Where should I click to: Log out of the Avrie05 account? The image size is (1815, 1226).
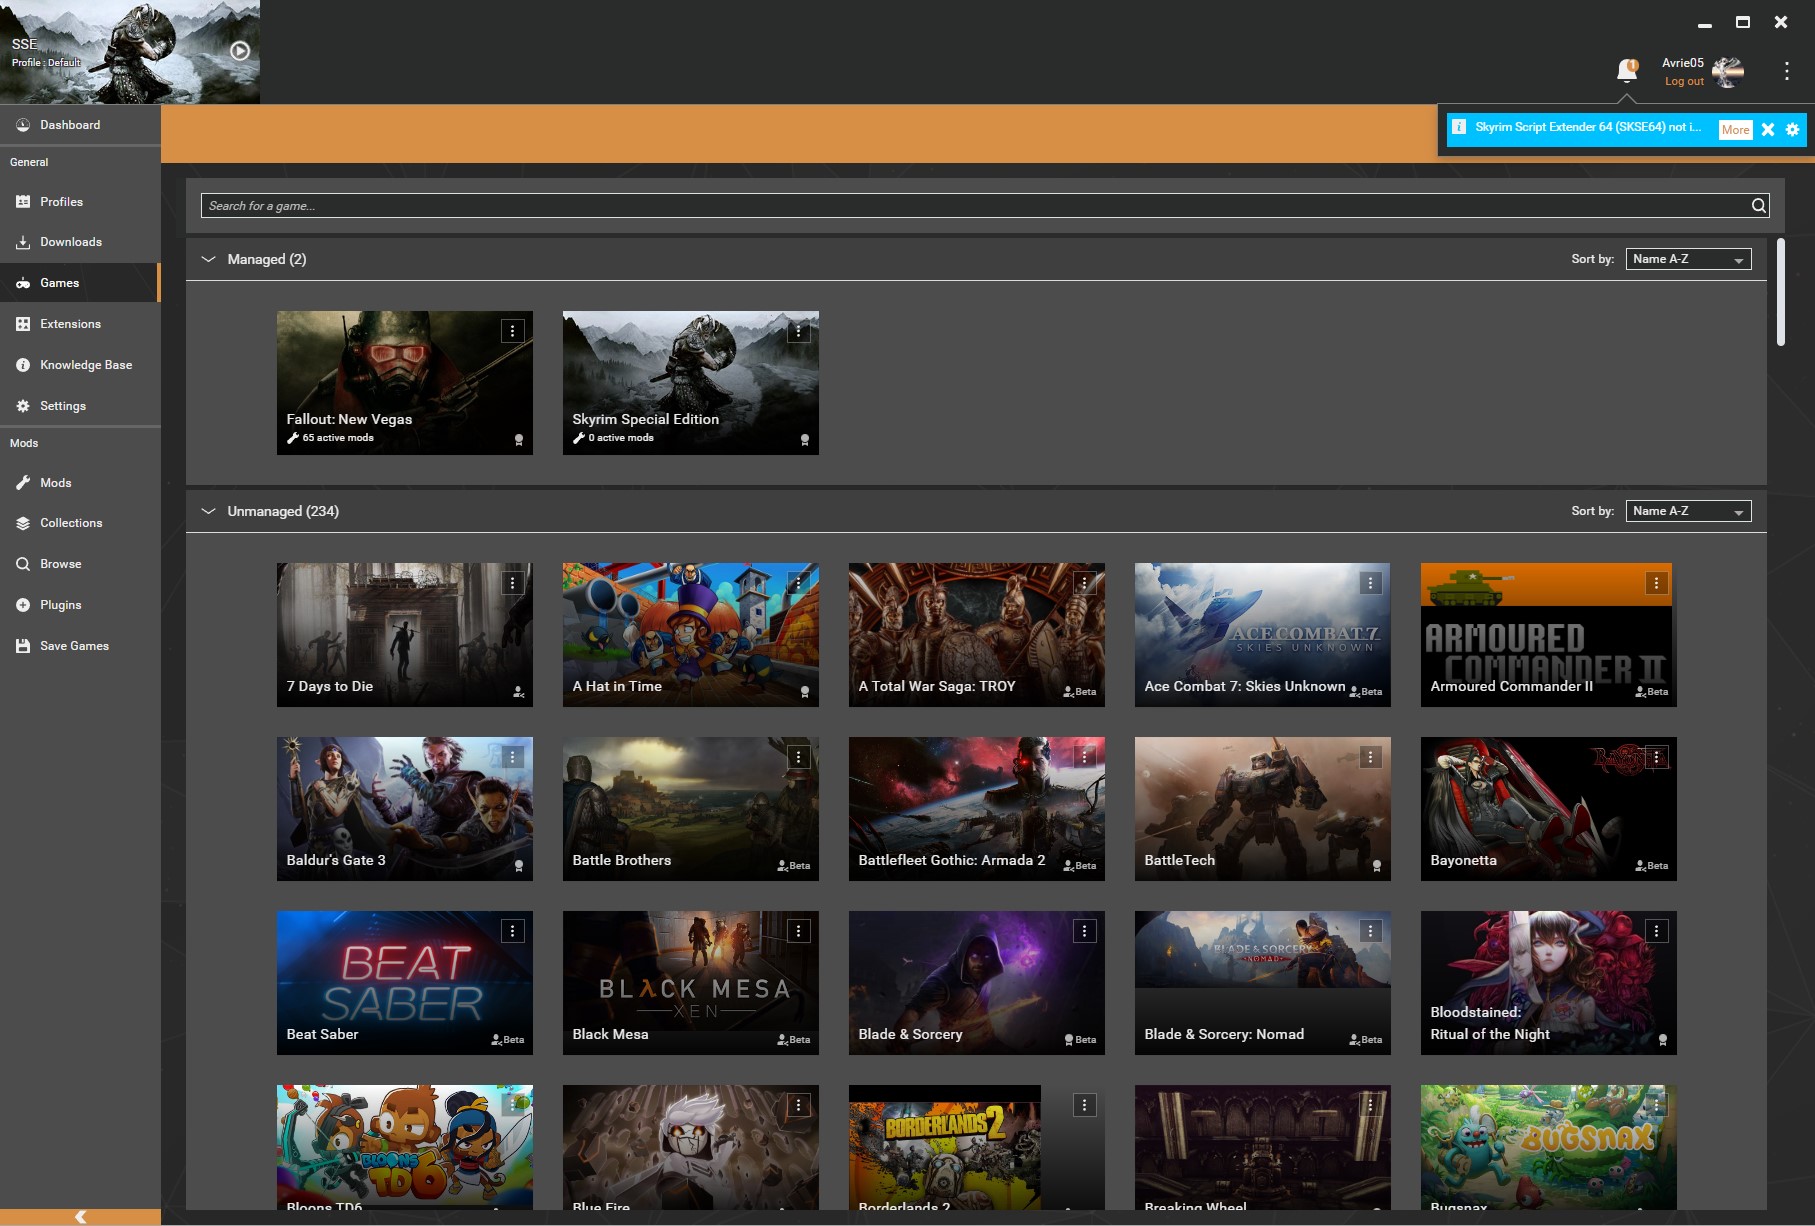point(1684,81)
